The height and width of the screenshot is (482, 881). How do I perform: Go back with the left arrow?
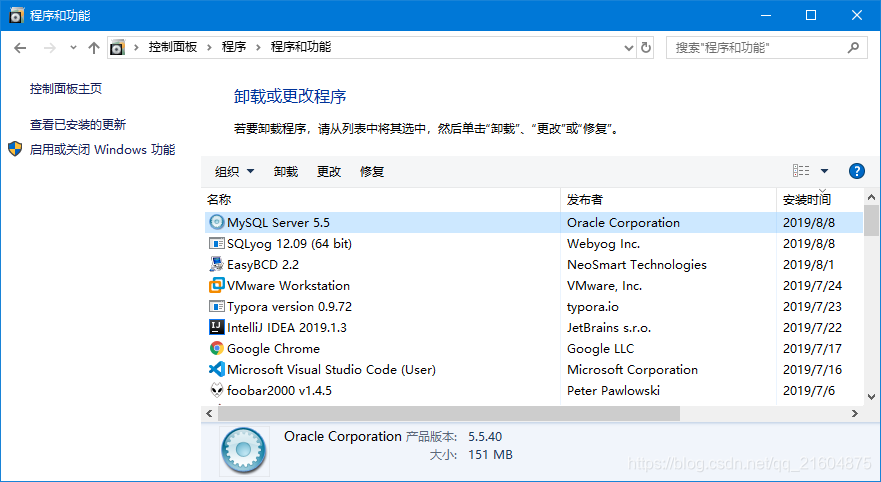click(x=20, y=48)
